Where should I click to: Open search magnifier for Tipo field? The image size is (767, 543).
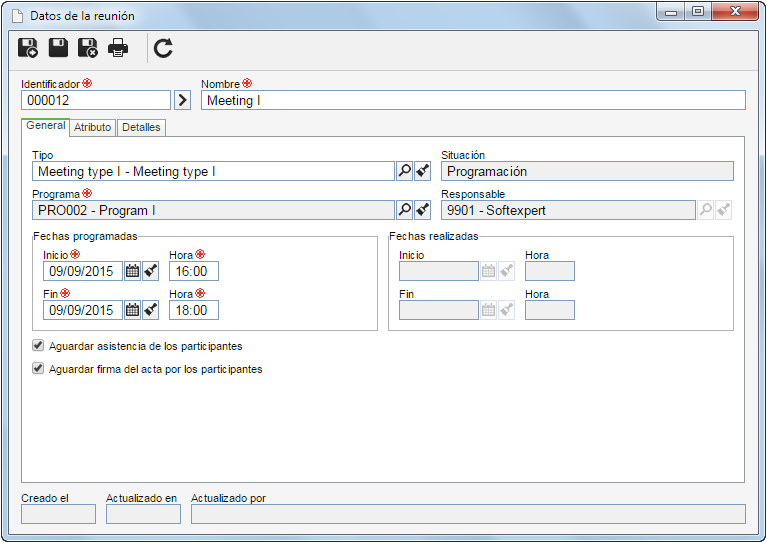point(405,171)
